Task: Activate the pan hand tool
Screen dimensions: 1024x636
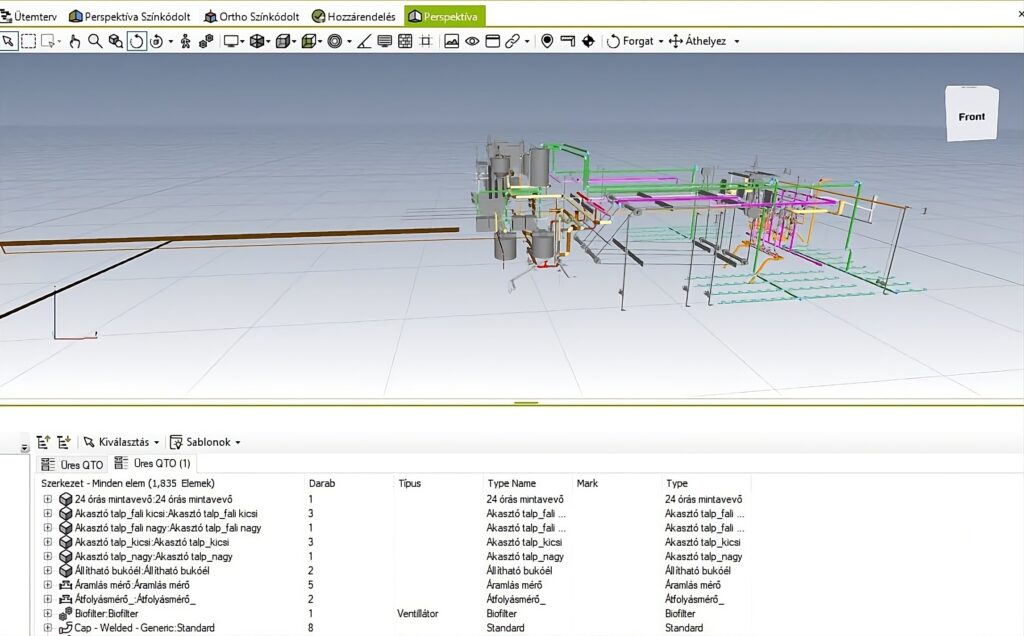Action: point(75,41)
